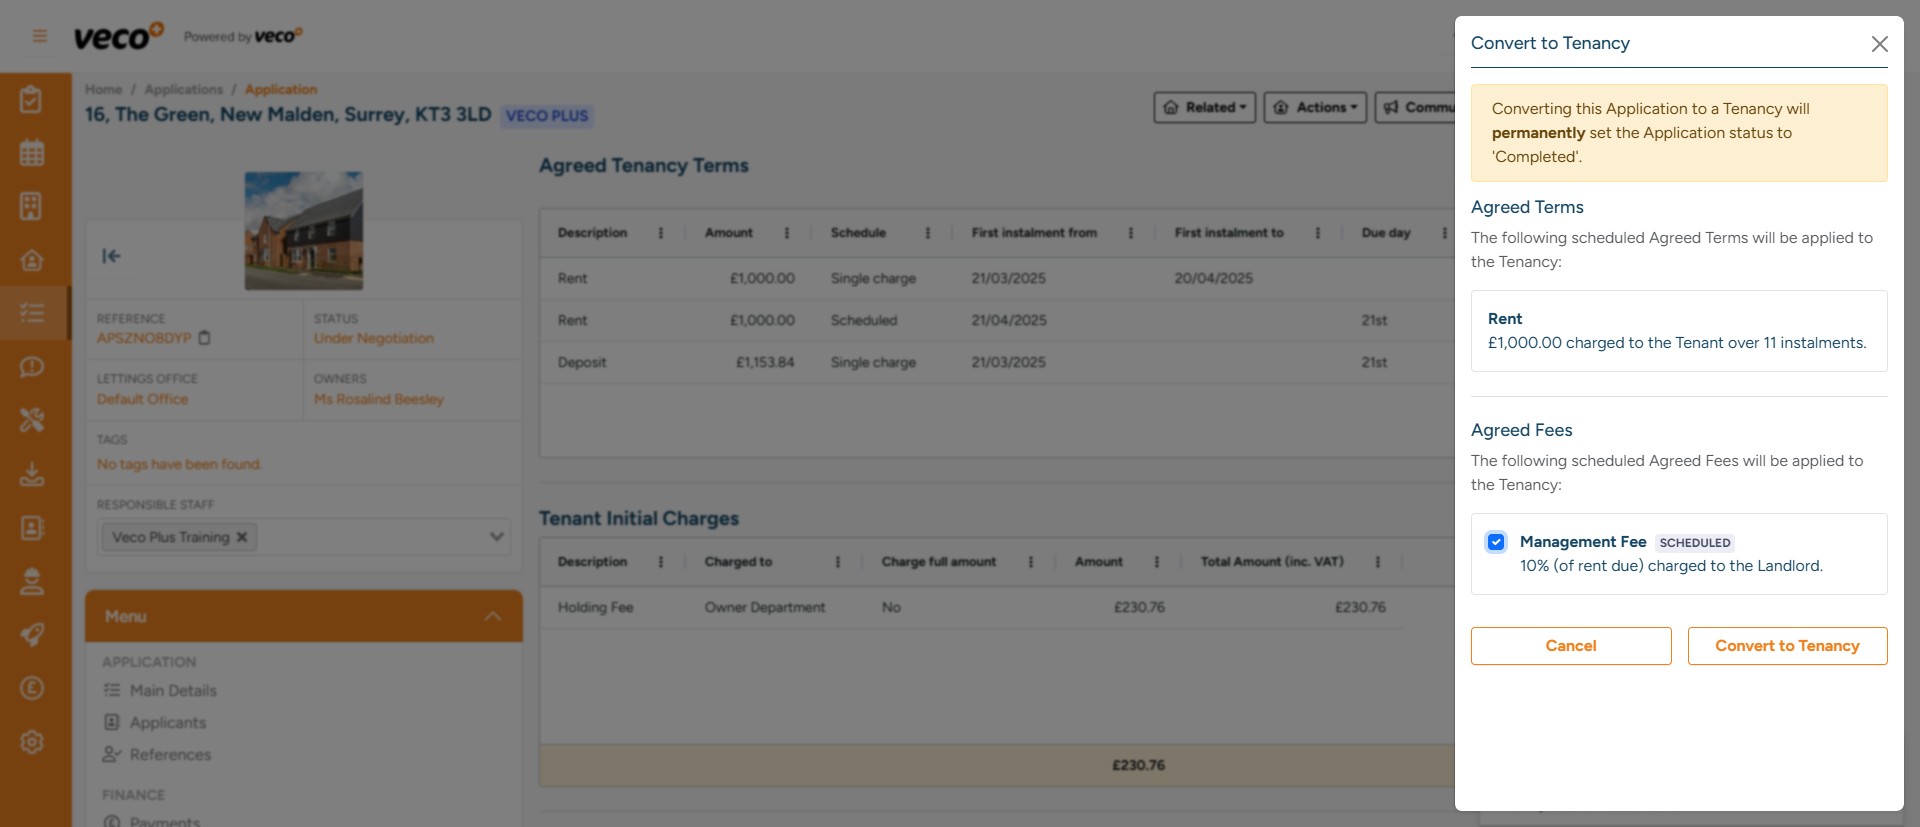Open the hamburger navigation menu

(40, 36)
